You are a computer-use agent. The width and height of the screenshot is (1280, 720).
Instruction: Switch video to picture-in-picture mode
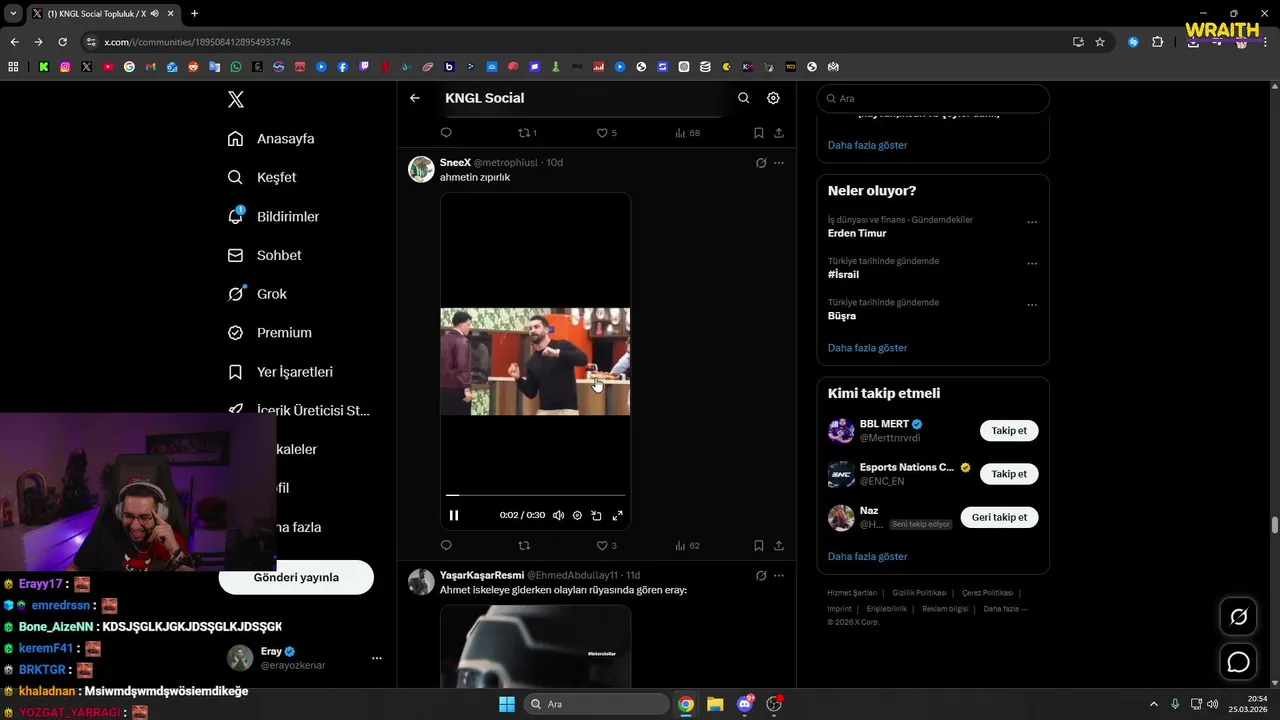tap(596, 515)
